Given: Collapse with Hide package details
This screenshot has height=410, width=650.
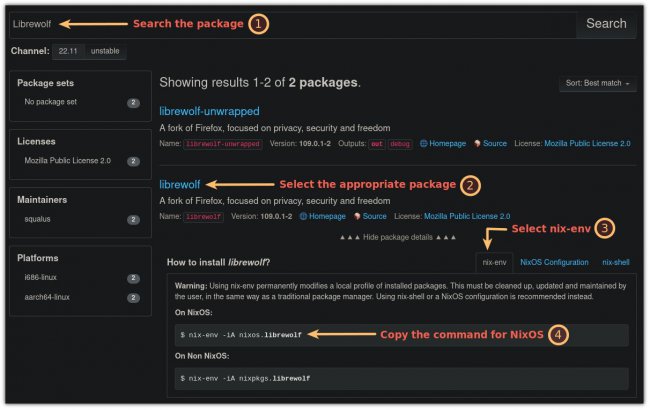Looking at the screenshot, I should pos(398,238).
